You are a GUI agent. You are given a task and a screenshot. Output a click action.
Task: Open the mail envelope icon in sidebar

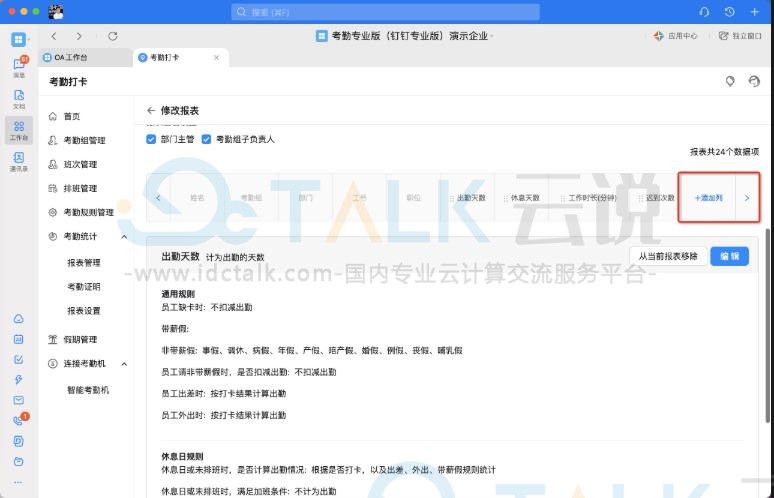coord(18,400)
